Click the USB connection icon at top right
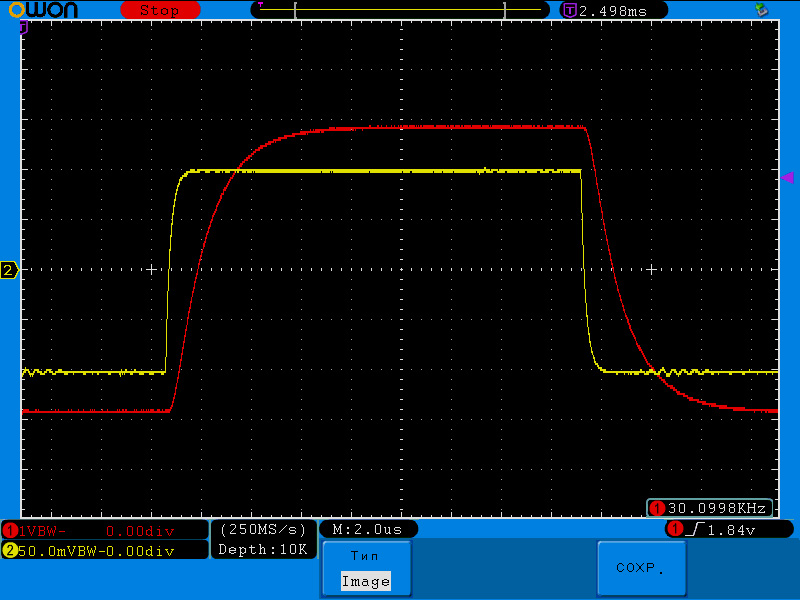 coord(761,9)
